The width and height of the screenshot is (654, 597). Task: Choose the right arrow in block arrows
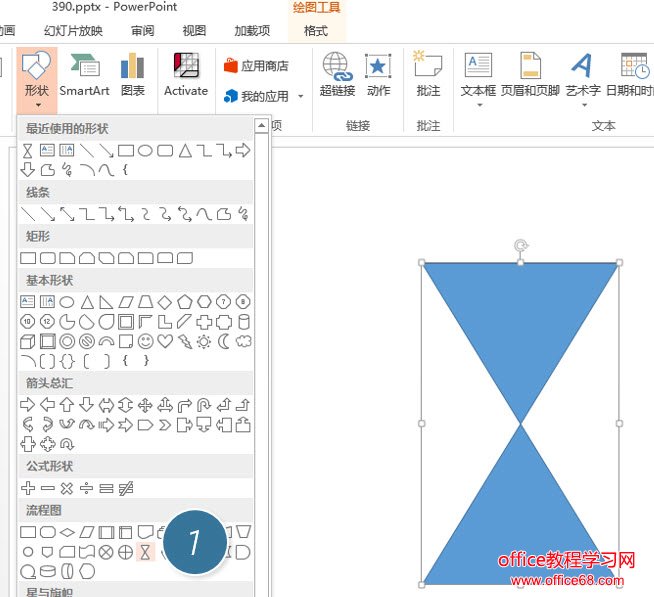[x=28, y=405]
